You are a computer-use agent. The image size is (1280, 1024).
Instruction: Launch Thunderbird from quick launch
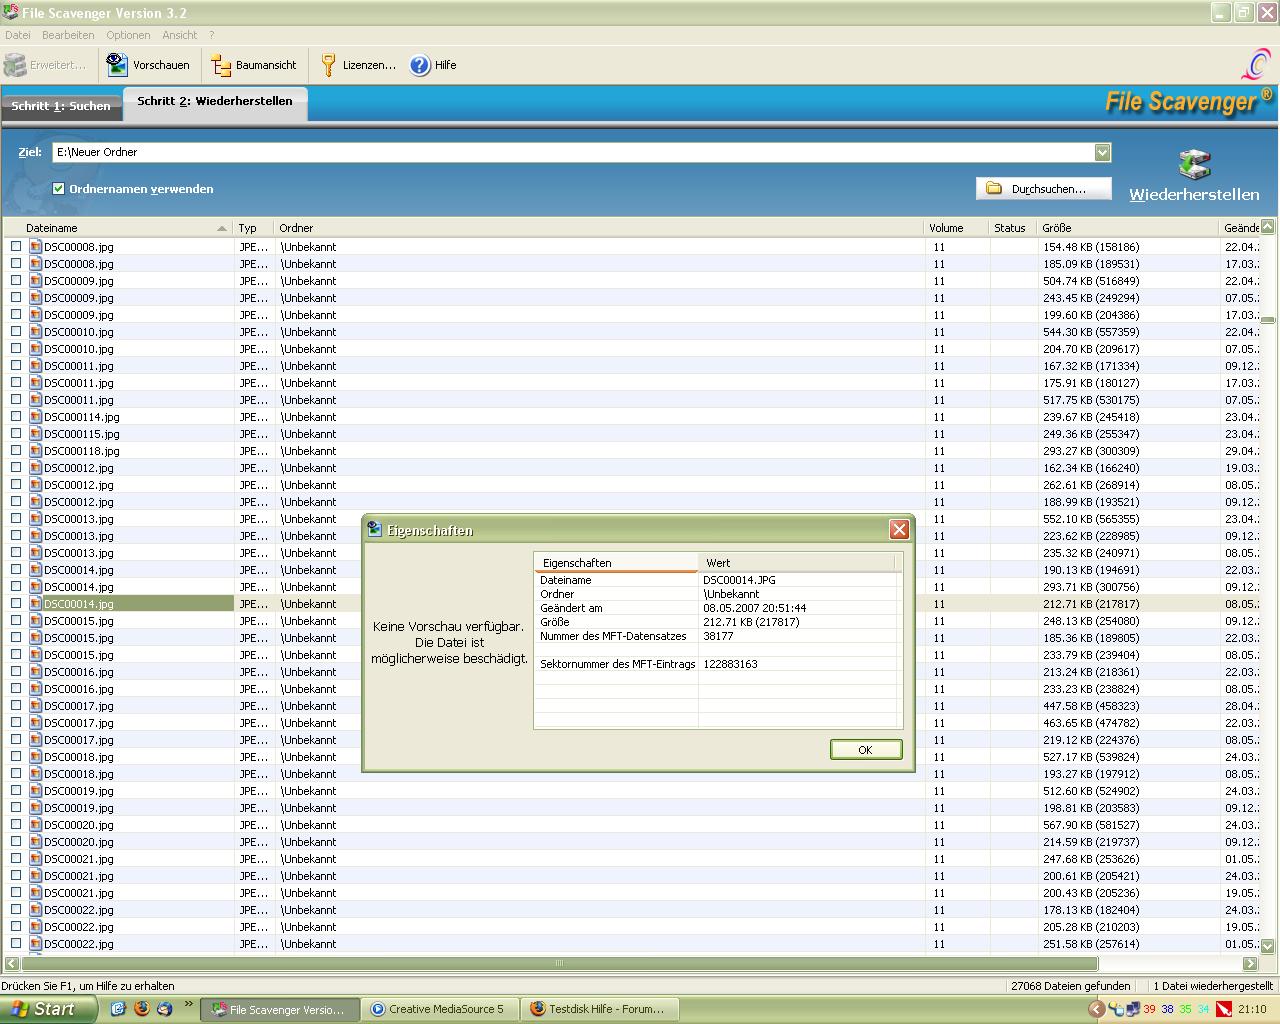click(x=165, y=1009)
